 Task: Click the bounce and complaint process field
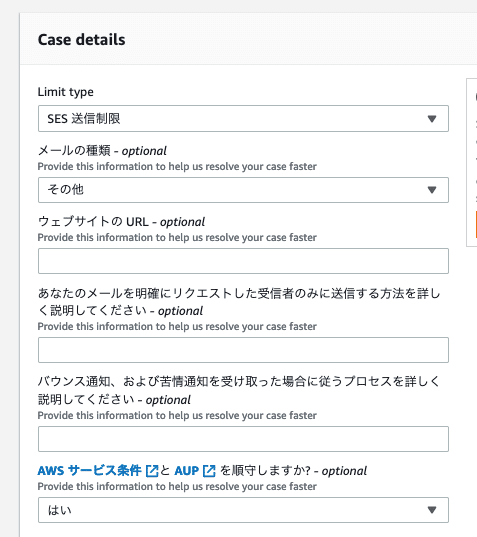click(x=243, y=439)
